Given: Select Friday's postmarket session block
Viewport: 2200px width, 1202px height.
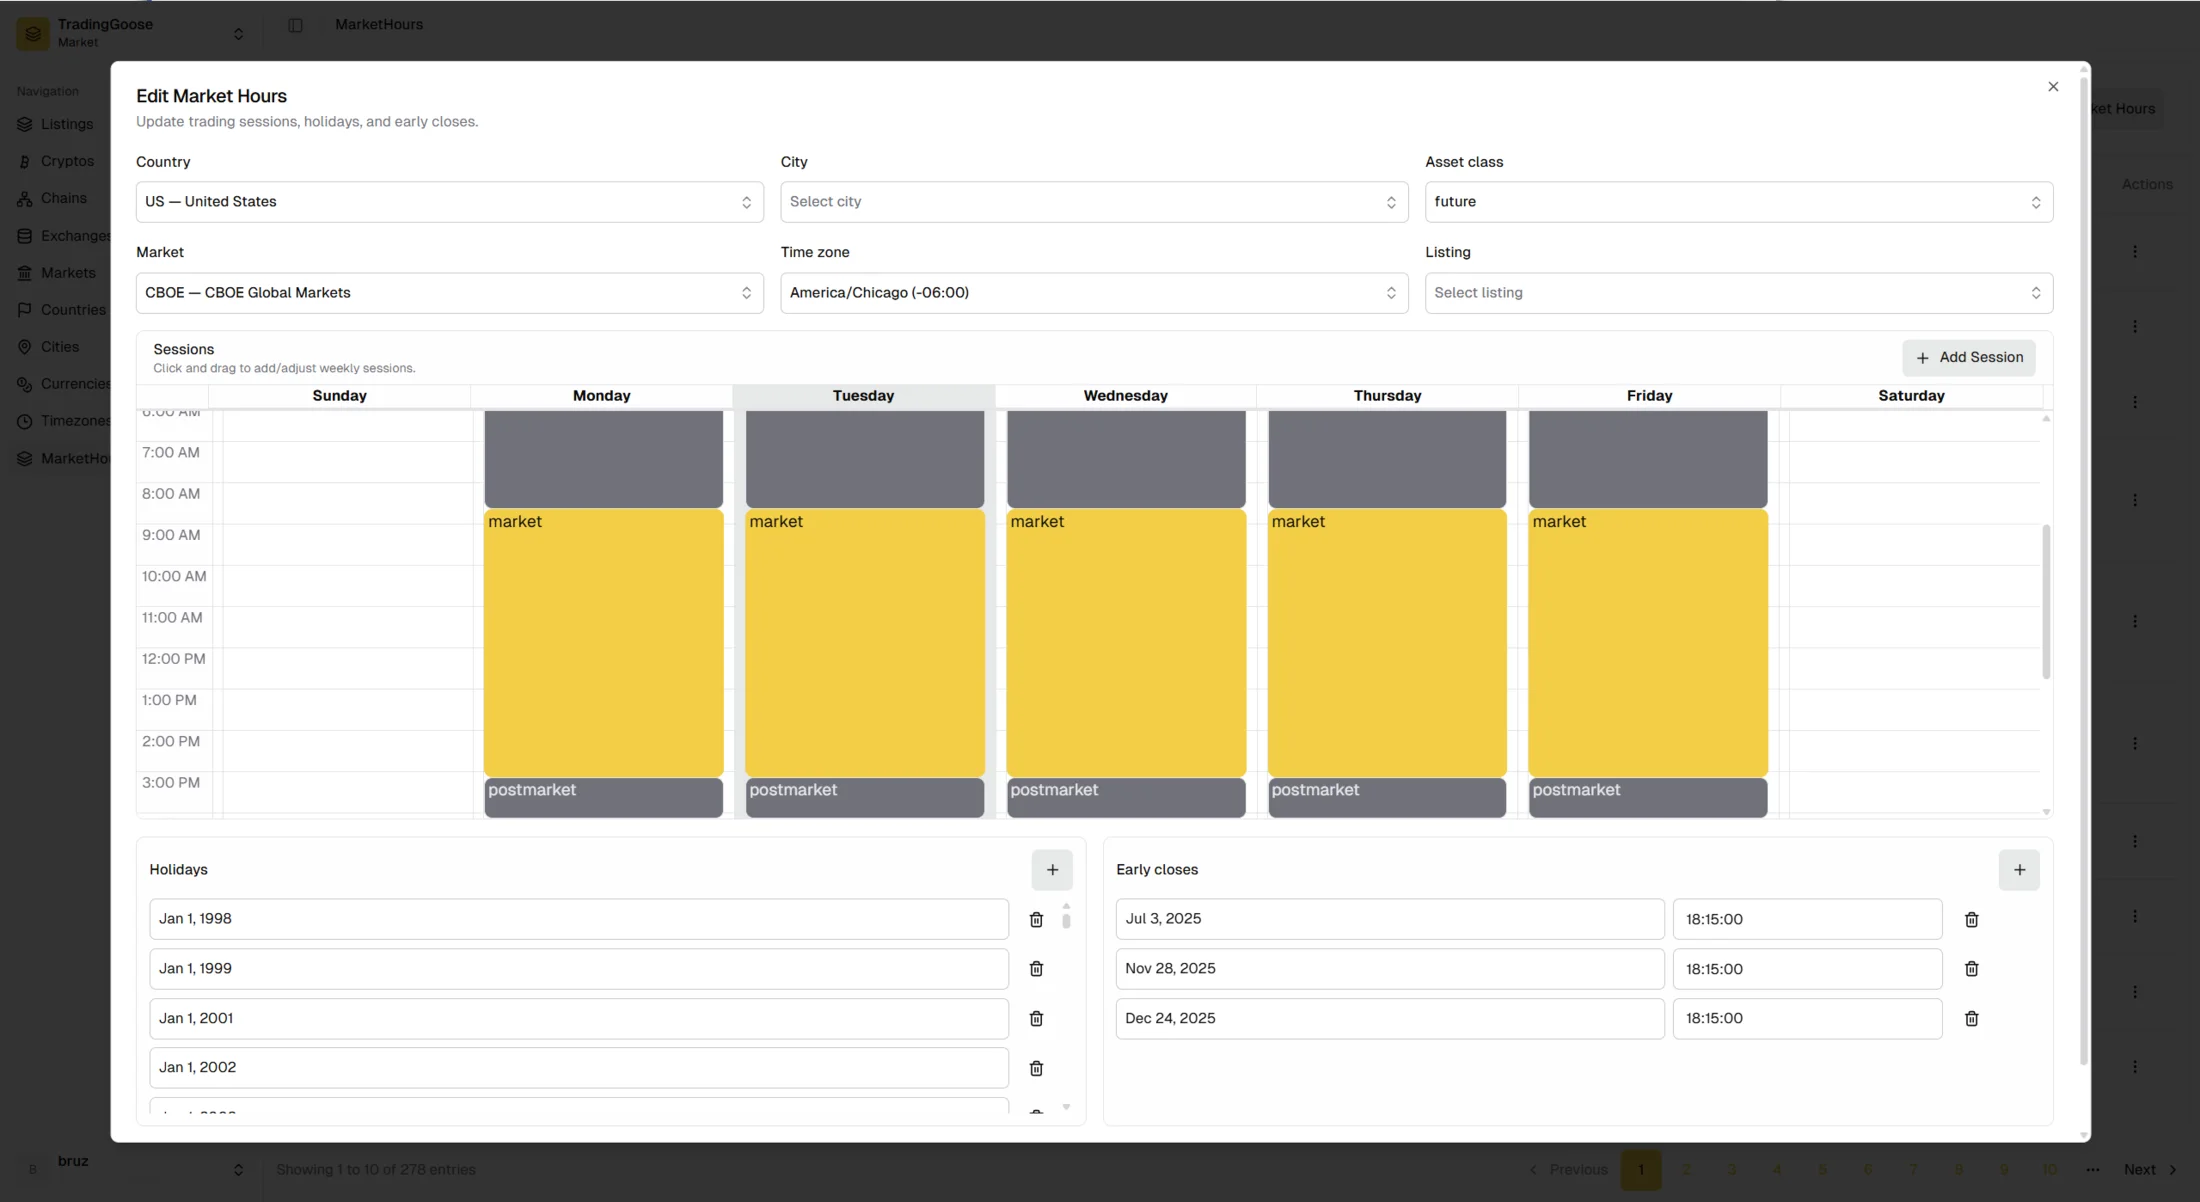Looking at the screenshot, I should click(1648, 798).
